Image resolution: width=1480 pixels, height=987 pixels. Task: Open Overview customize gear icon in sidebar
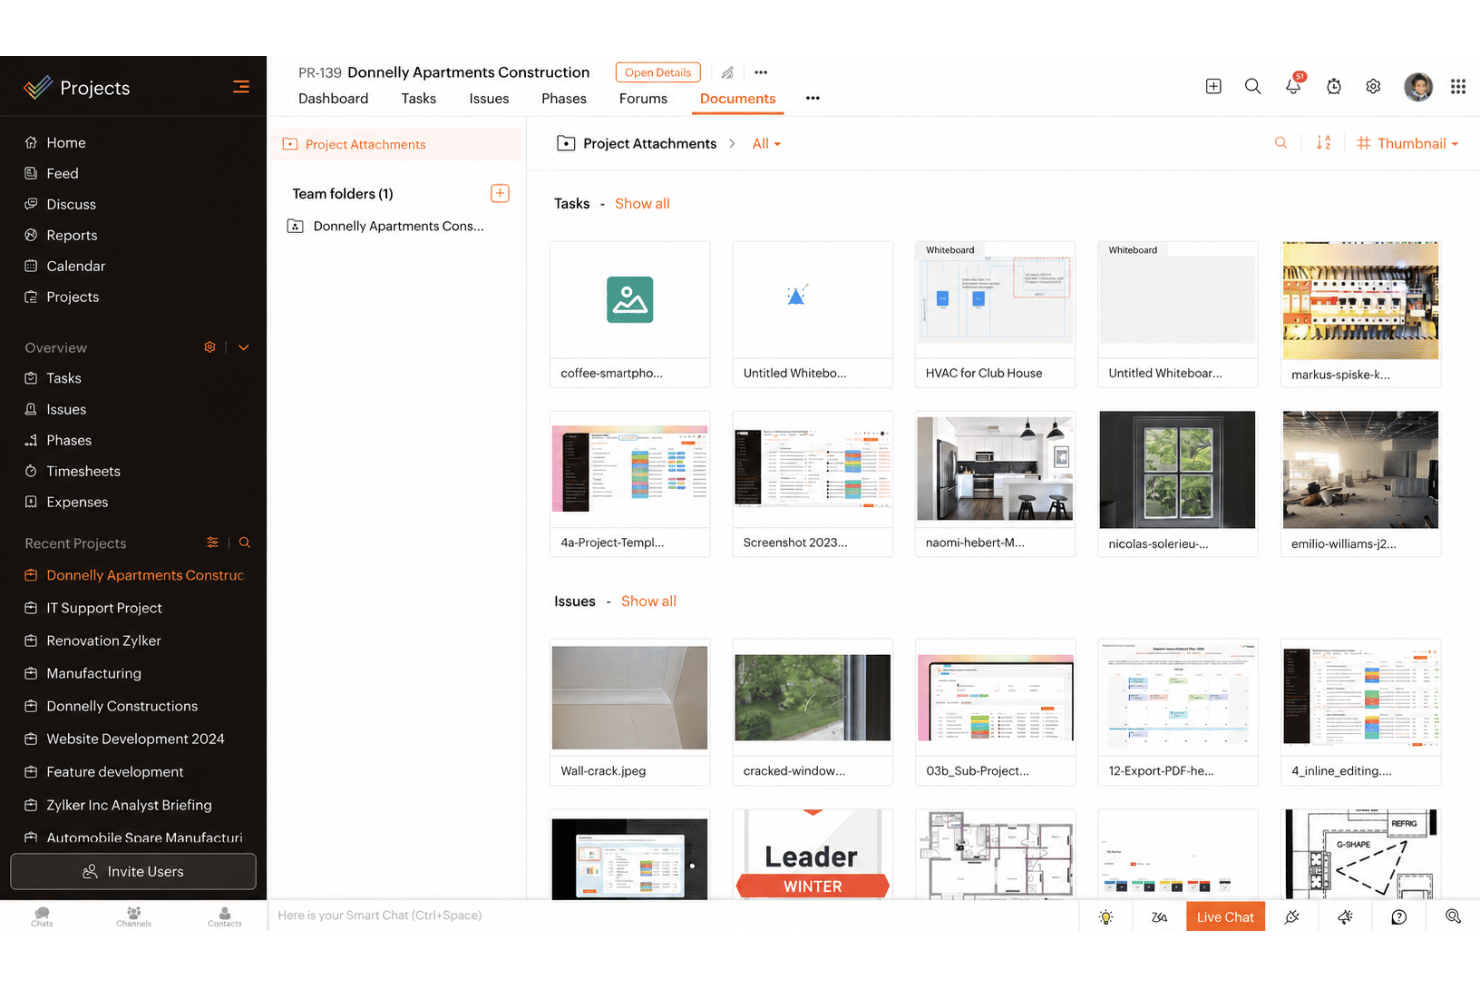click(x=210, y=347)
